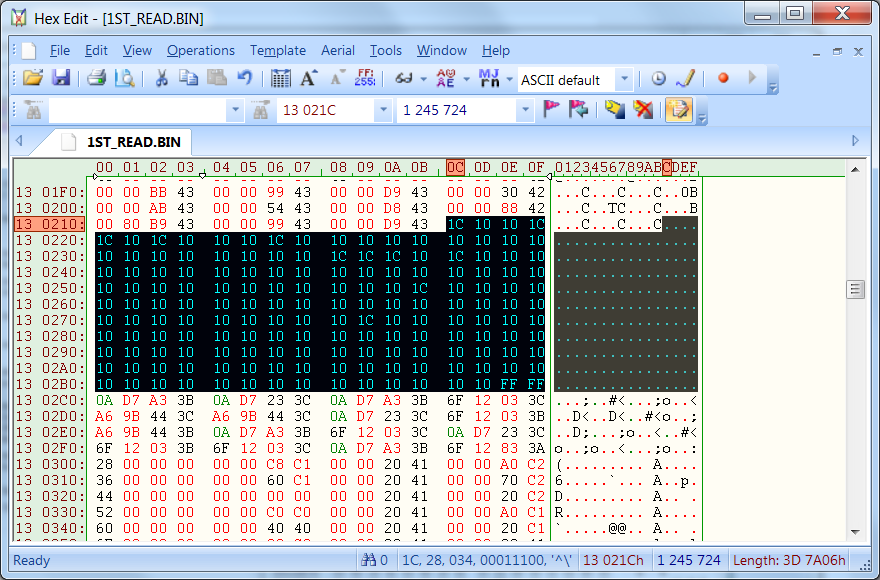Play macro with arrow icon

click(752, 78)
